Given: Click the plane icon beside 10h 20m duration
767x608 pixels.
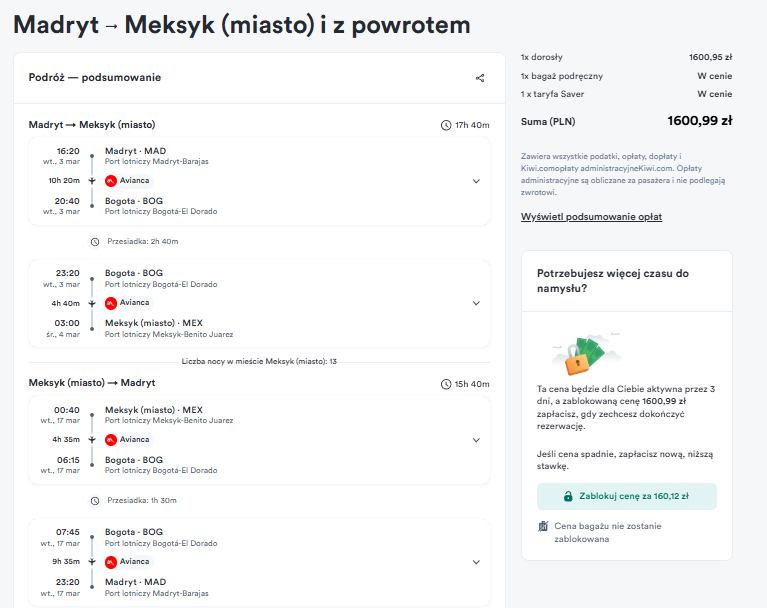Looking at the screenshot, I should [91, 181].
